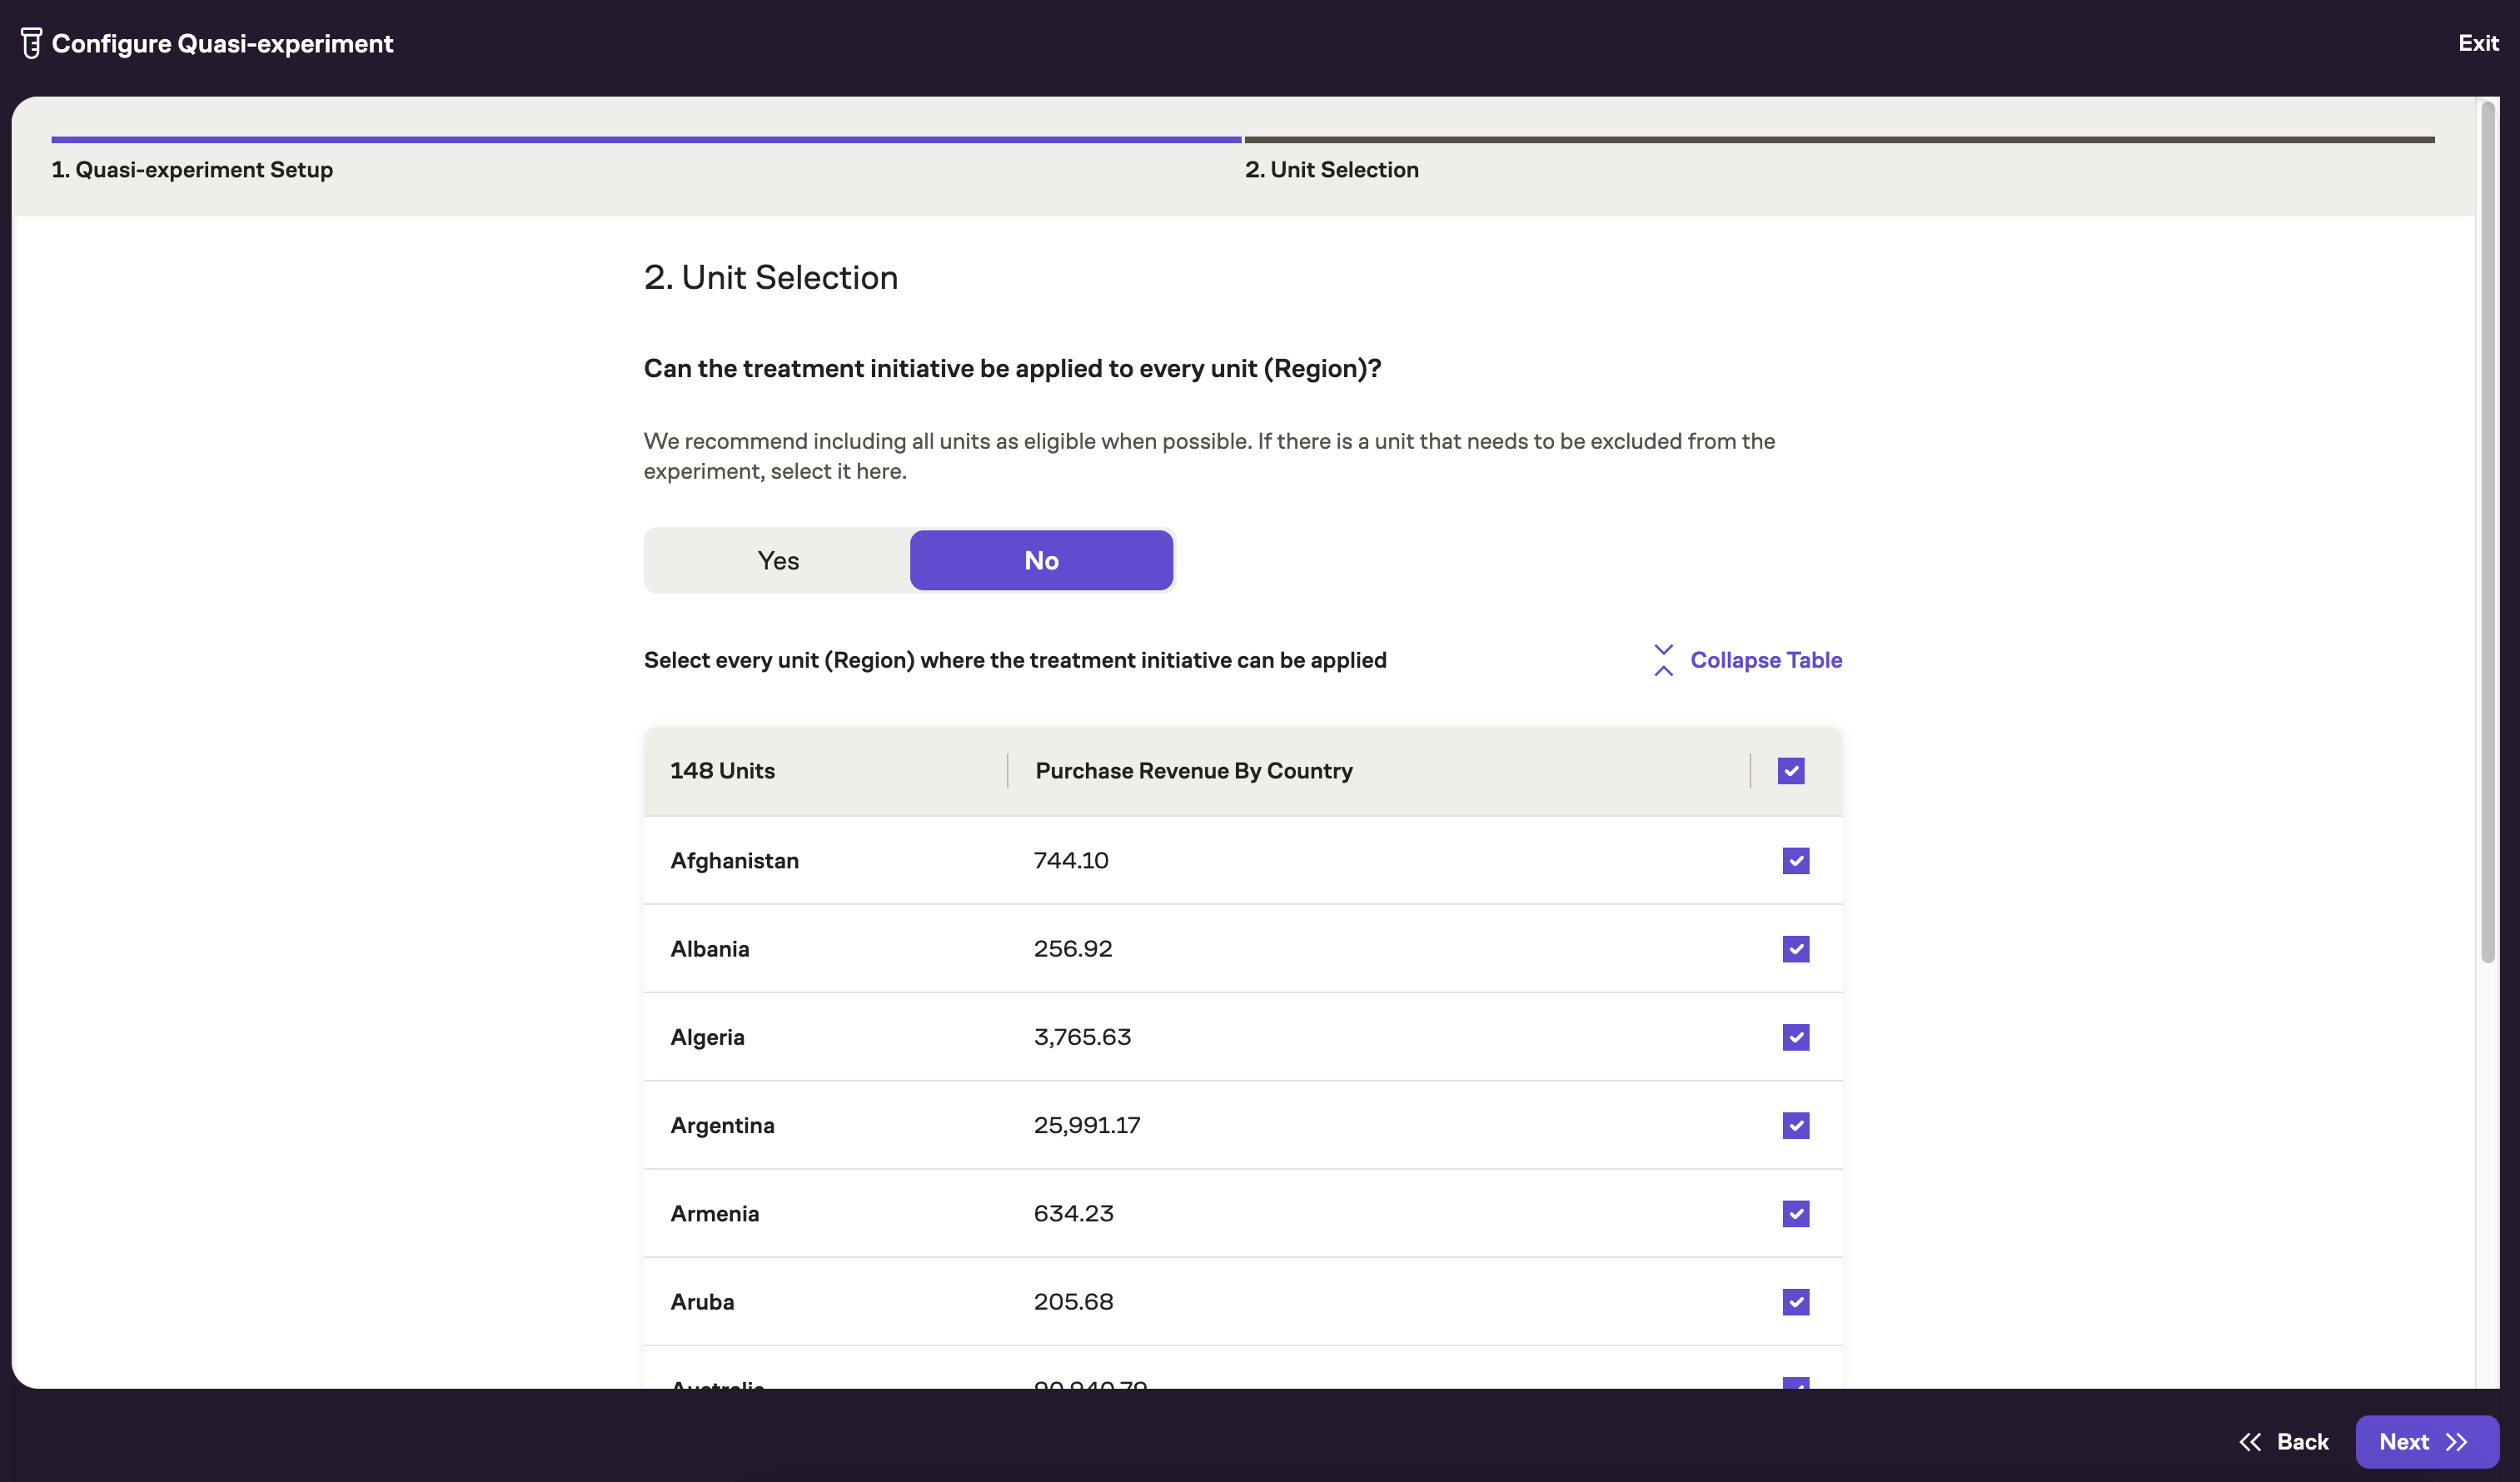Deselect the Aruba unit checkbox
Viewport: 2520px width, 1482px height.
(x=1795, y=1302)
